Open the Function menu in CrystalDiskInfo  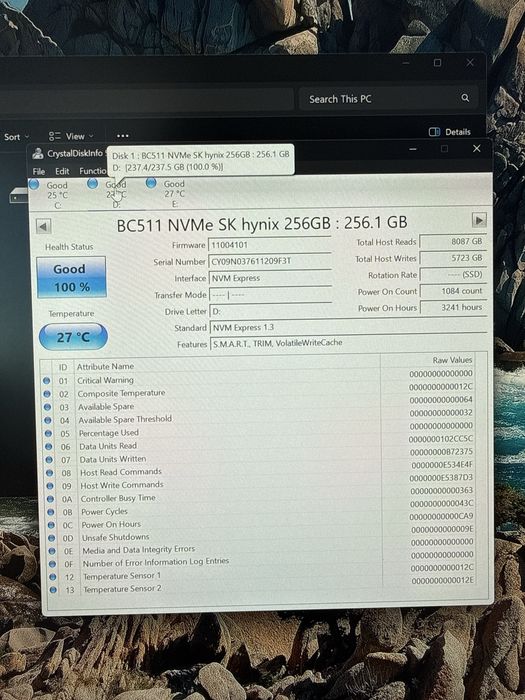click(x=93, y=171)
